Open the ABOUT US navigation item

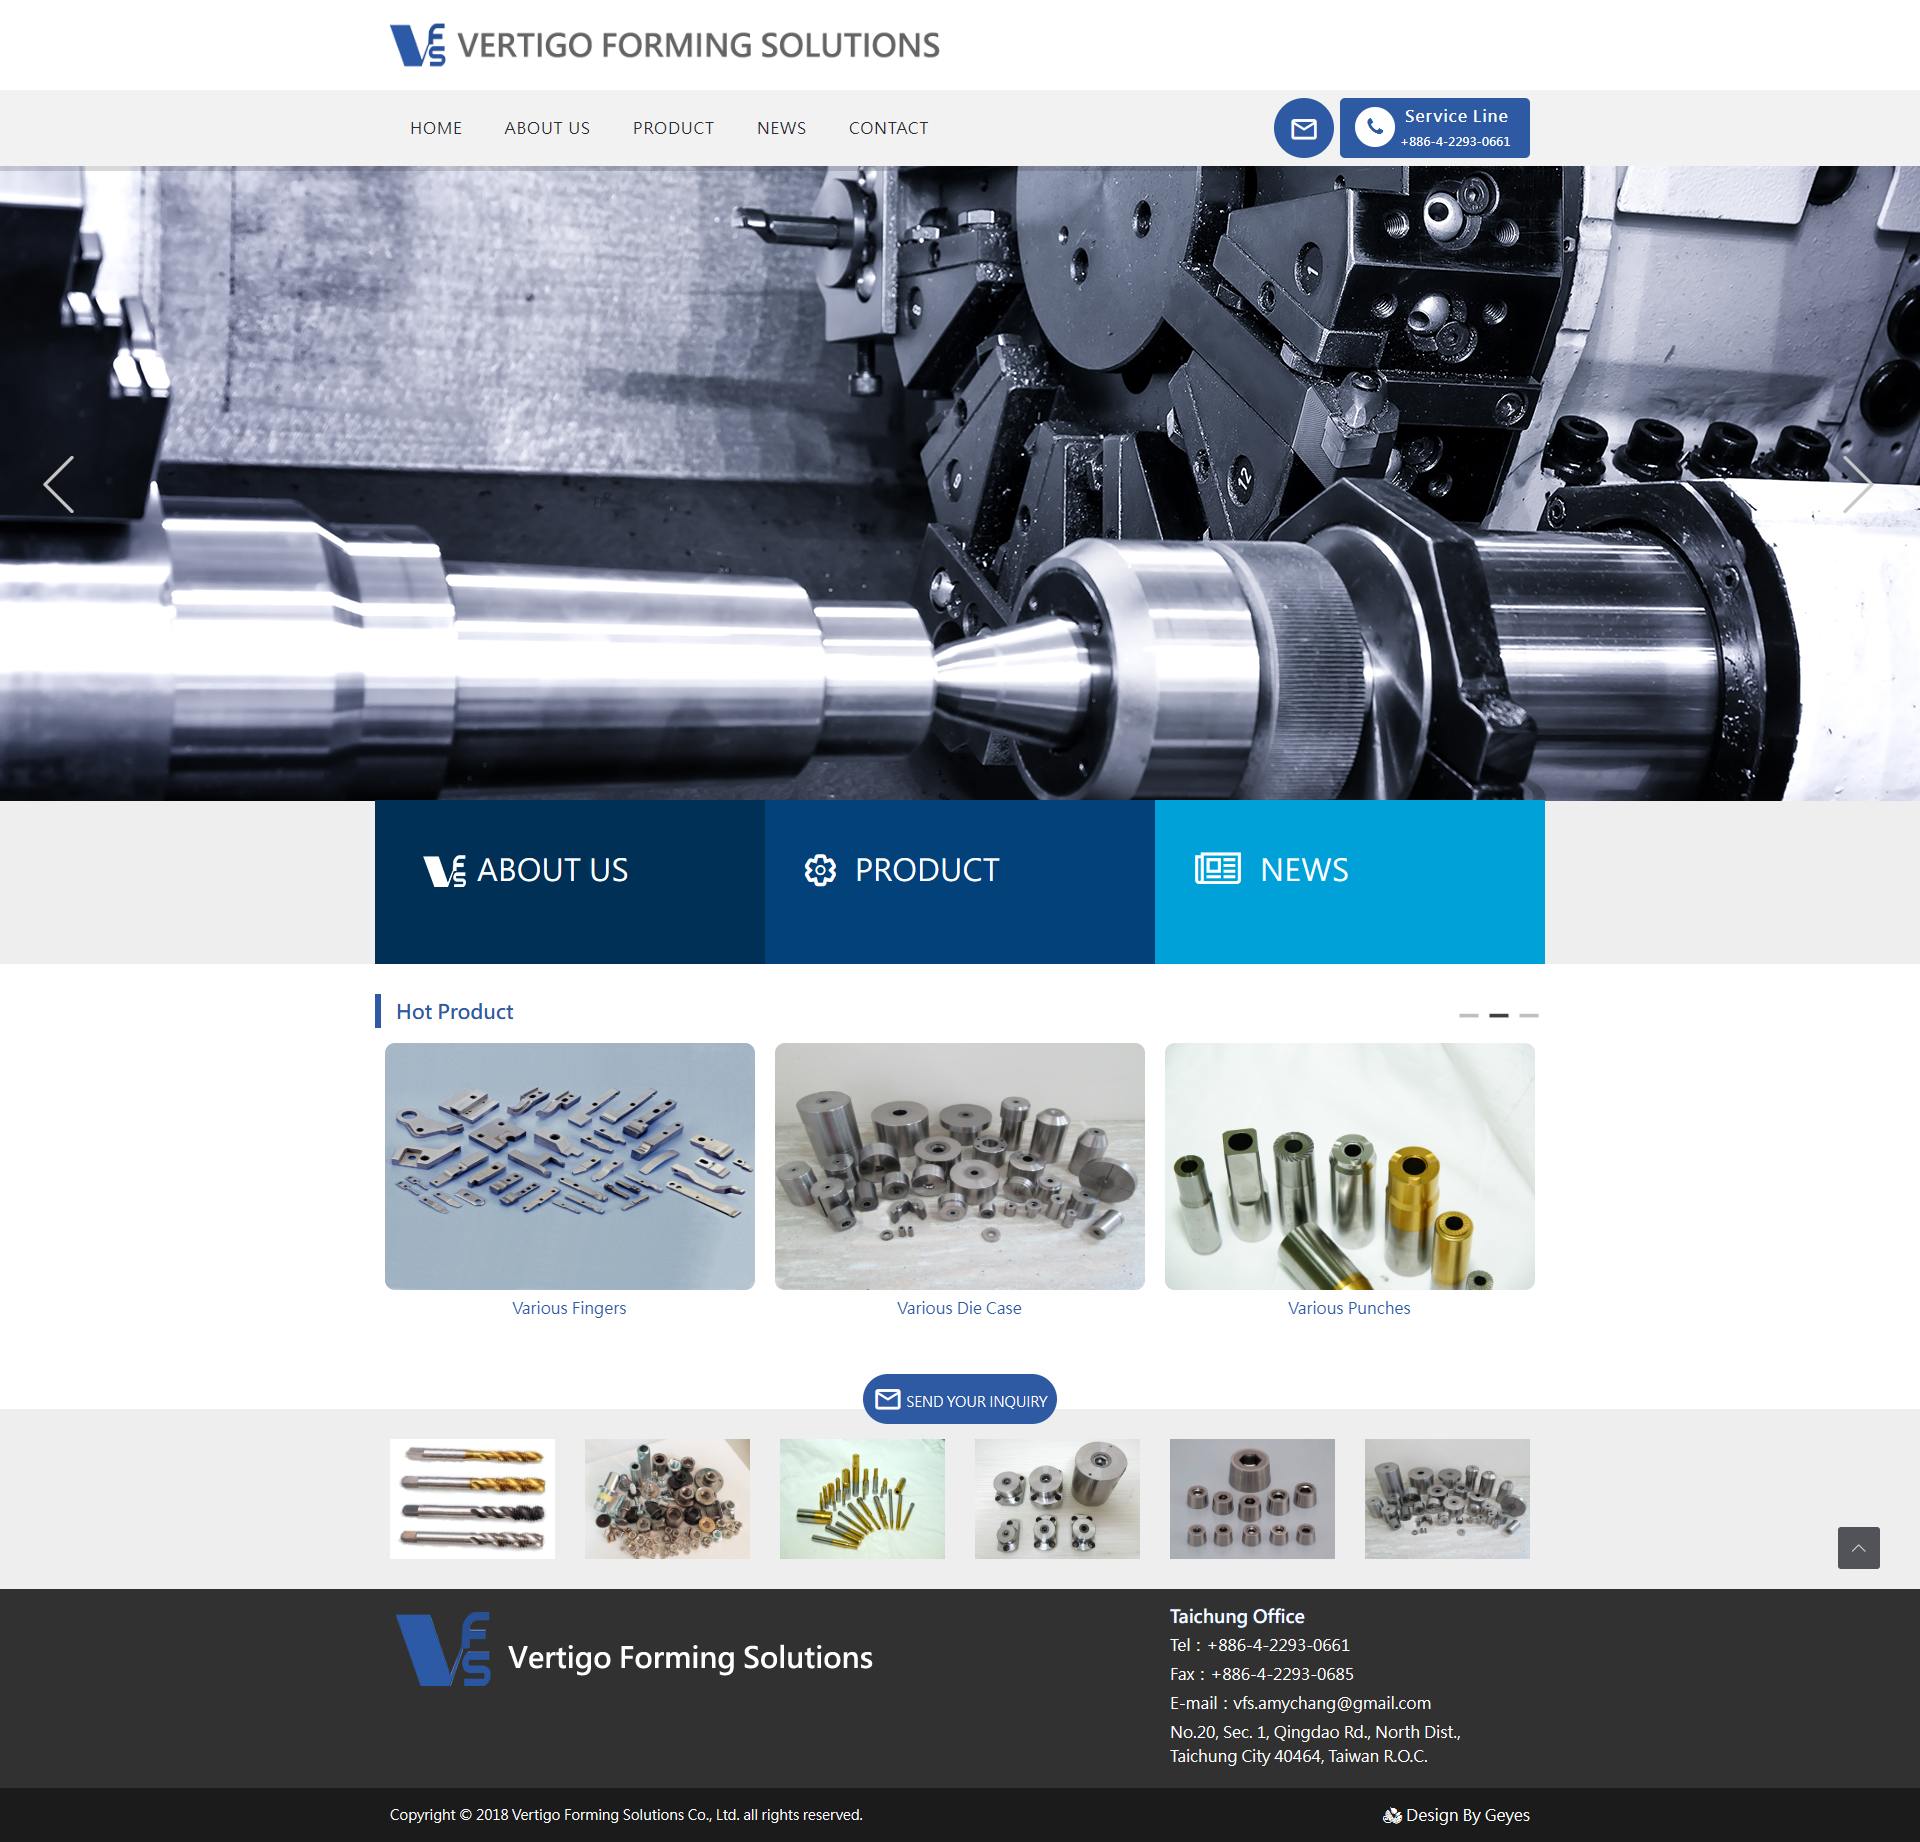(x=547, y=128)
